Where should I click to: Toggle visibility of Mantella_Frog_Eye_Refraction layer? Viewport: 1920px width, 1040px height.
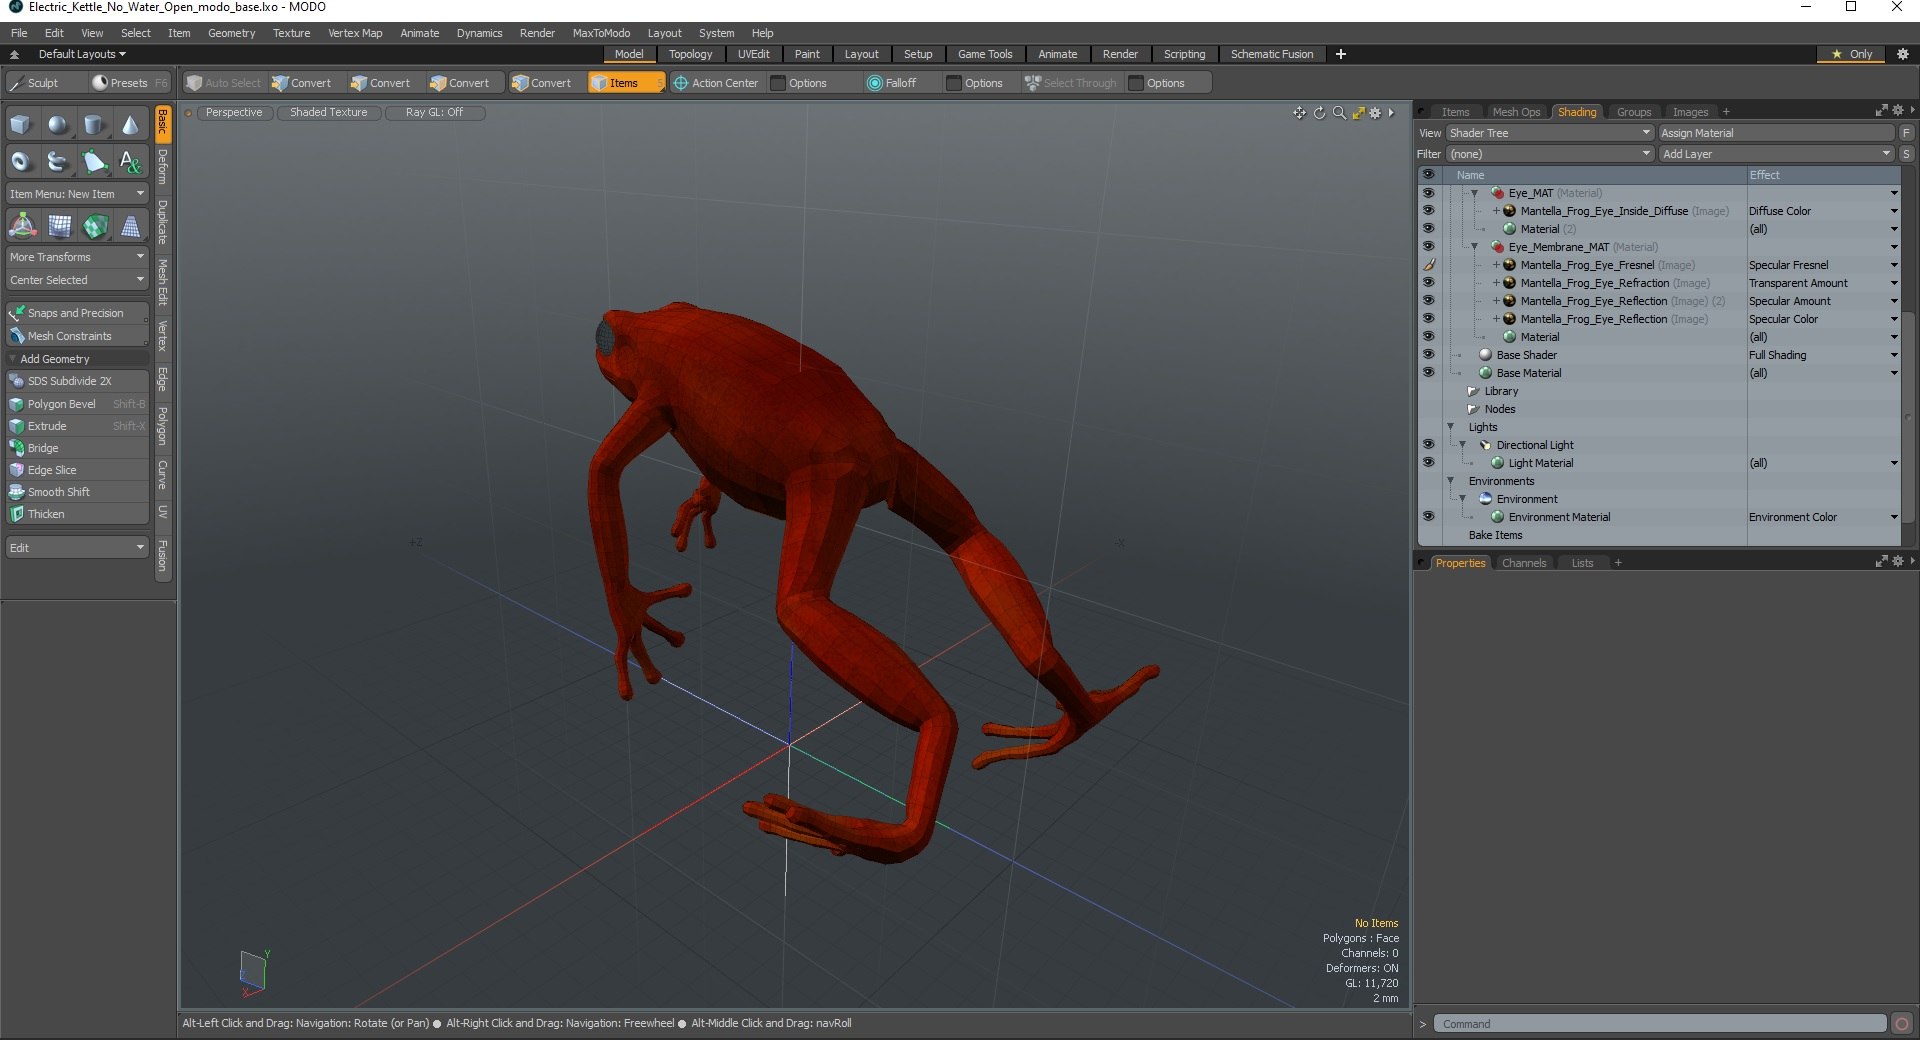(x=1428, y=283)
